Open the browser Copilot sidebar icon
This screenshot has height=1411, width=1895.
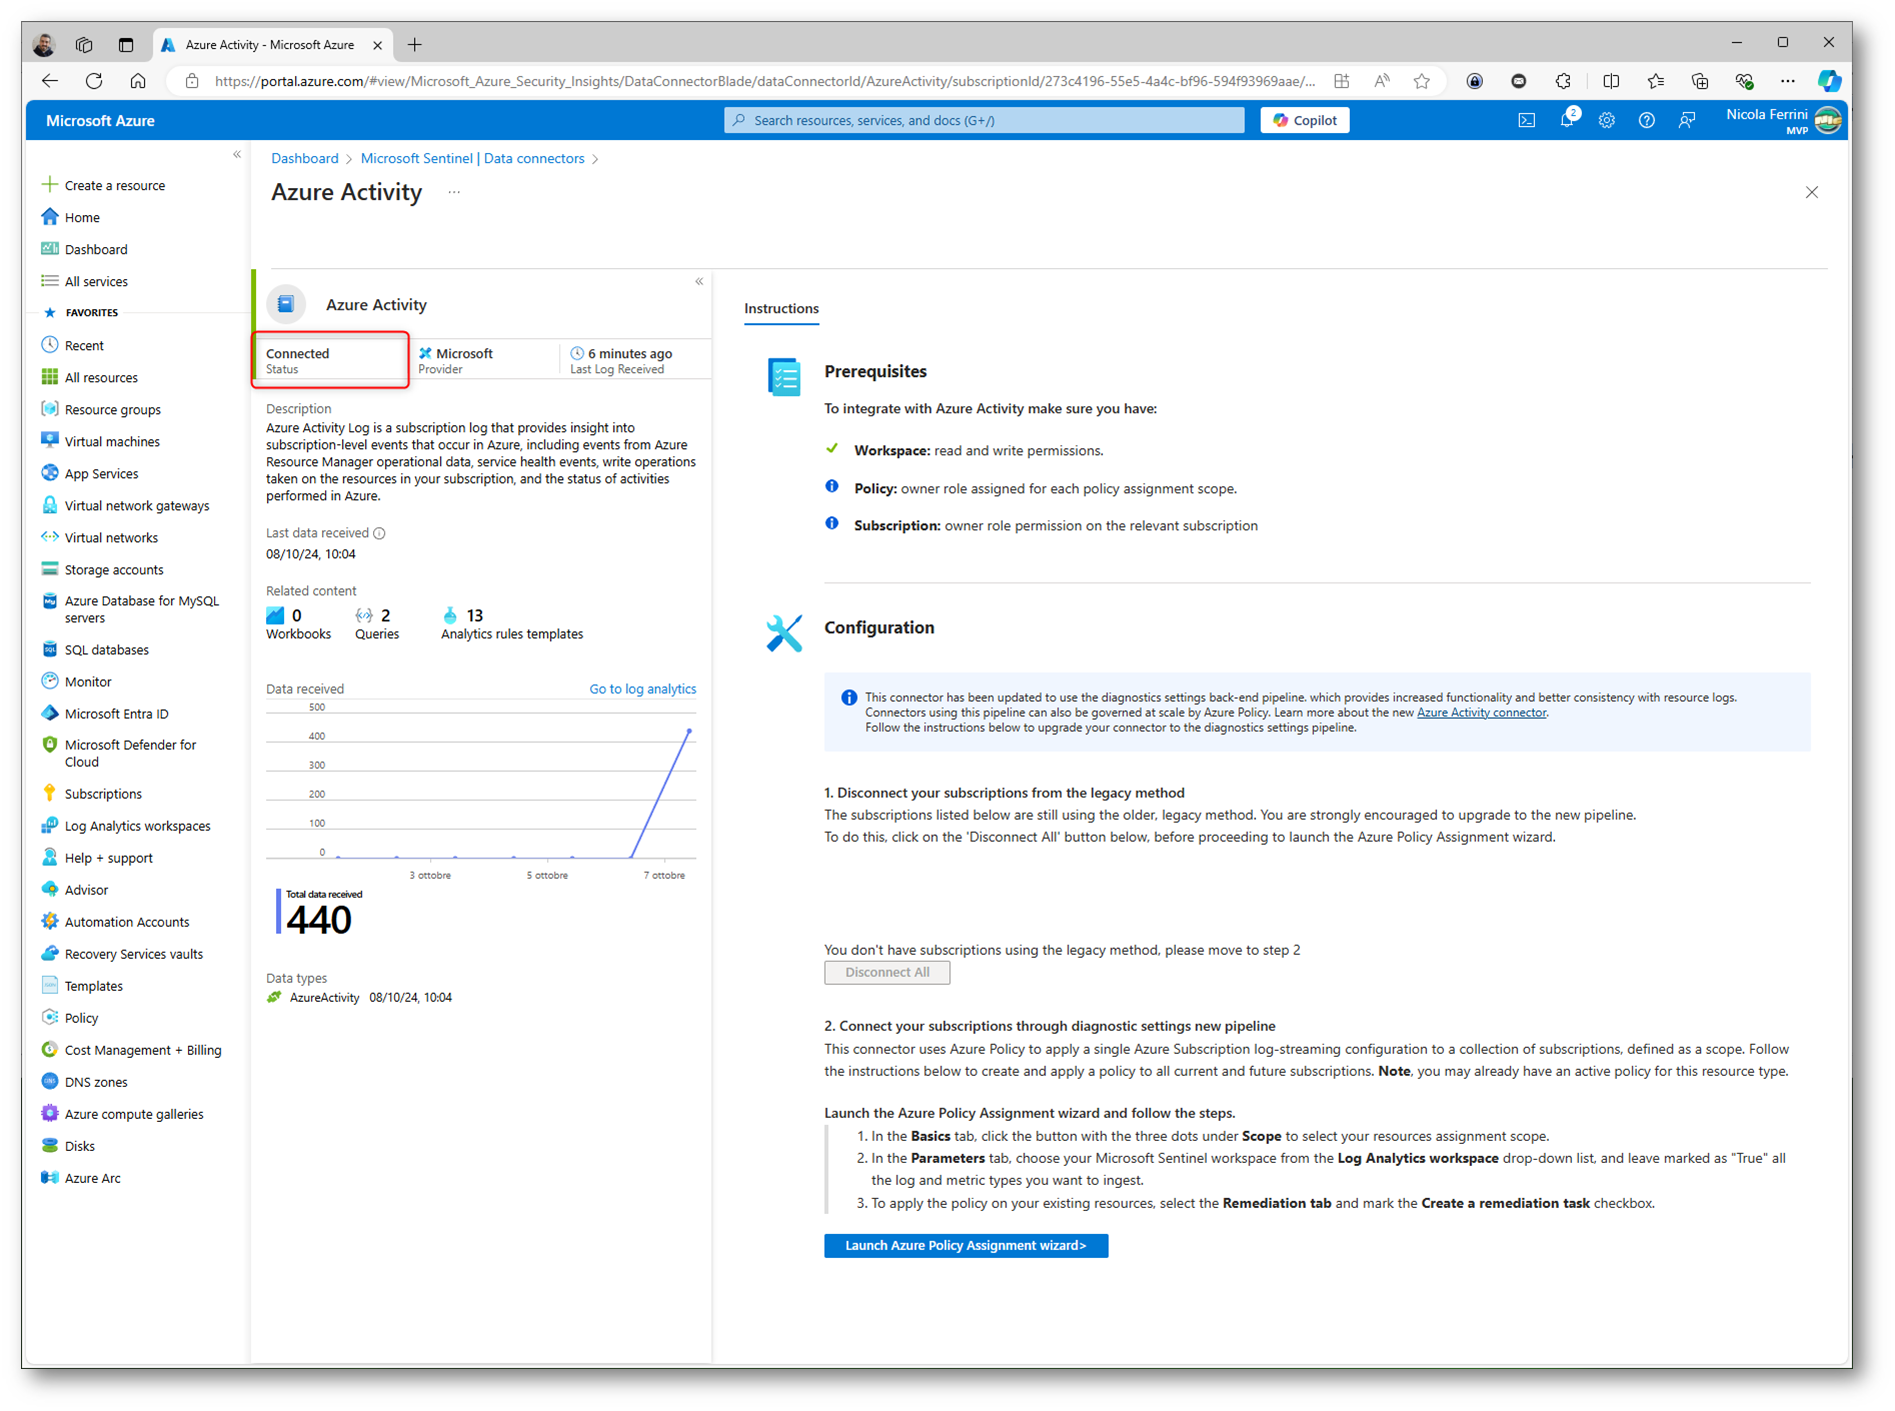point(1829,81)
